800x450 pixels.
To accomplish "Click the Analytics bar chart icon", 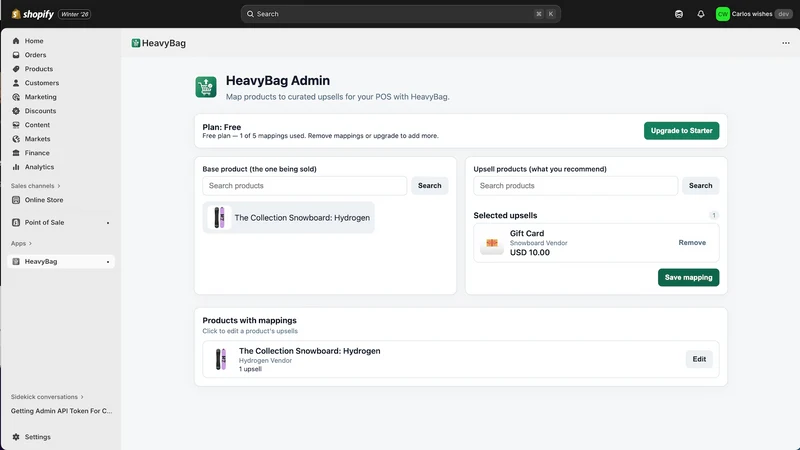I will coord(16,167).
